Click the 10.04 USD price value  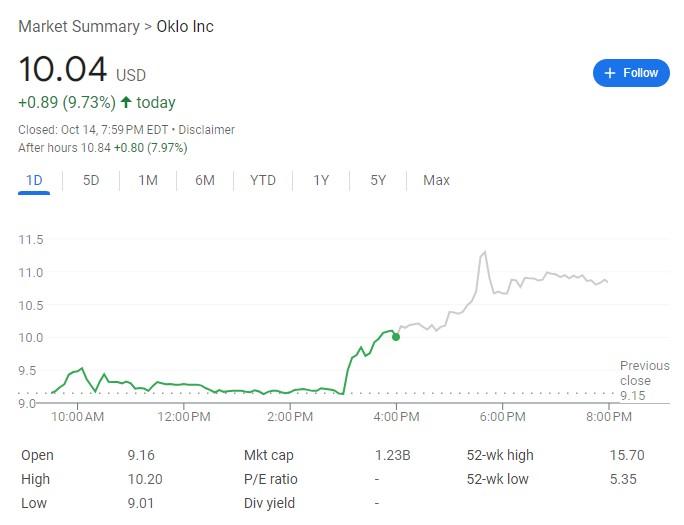coord(63,71)
